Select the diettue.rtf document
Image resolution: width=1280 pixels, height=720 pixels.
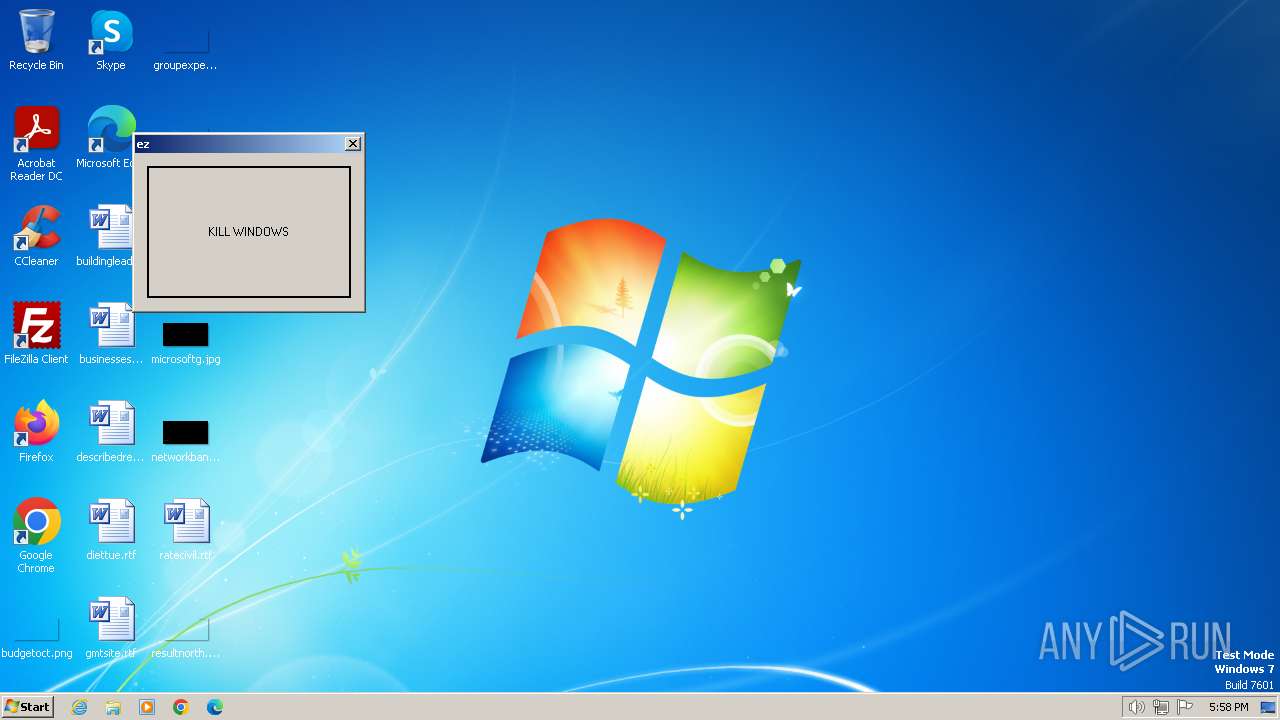111,530
